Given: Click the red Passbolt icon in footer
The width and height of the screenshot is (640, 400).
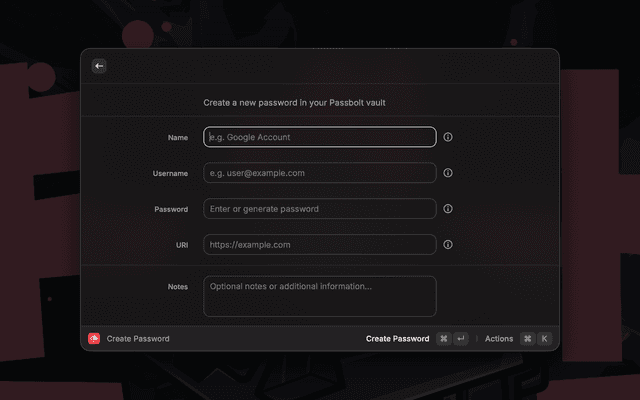Looking at the screenshot, I should (94, 339).
